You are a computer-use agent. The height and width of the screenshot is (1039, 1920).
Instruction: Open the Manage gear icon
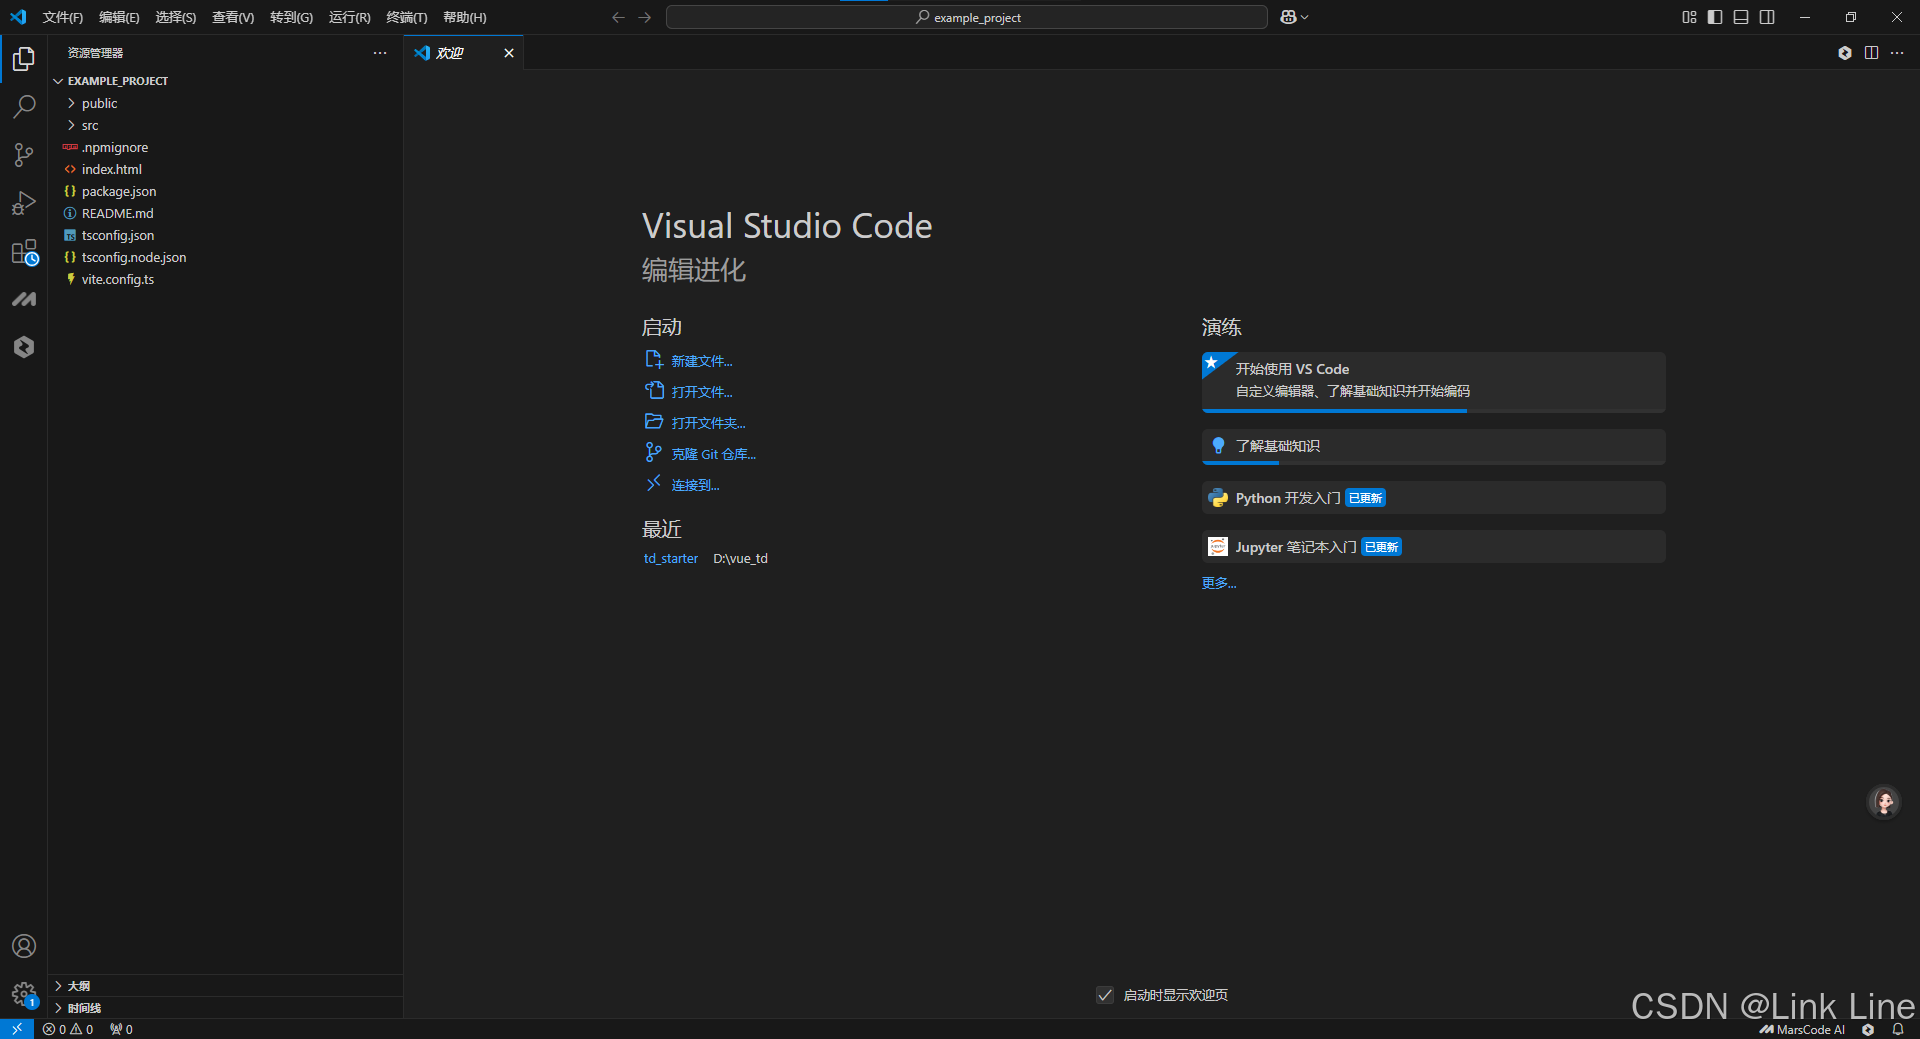coord(24,994)
